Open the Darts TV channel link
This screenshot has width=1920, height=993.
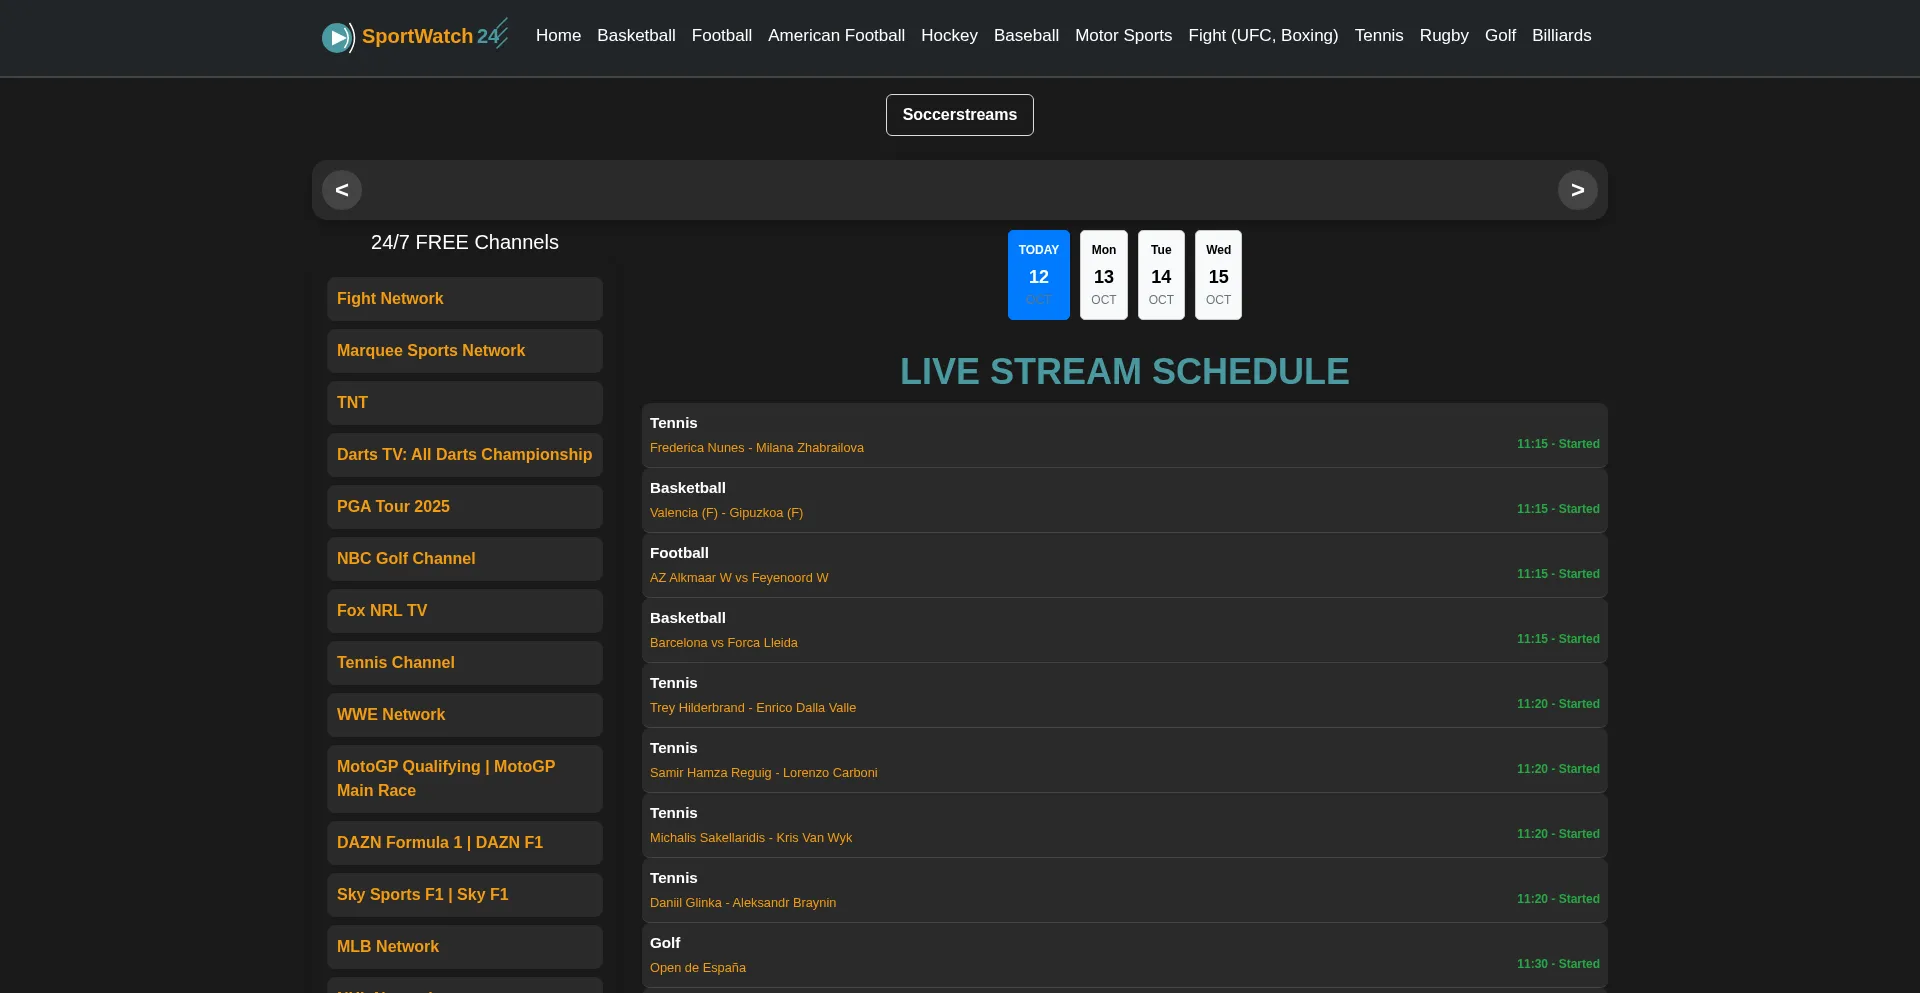pyautogui.click(x=464, y=455)
